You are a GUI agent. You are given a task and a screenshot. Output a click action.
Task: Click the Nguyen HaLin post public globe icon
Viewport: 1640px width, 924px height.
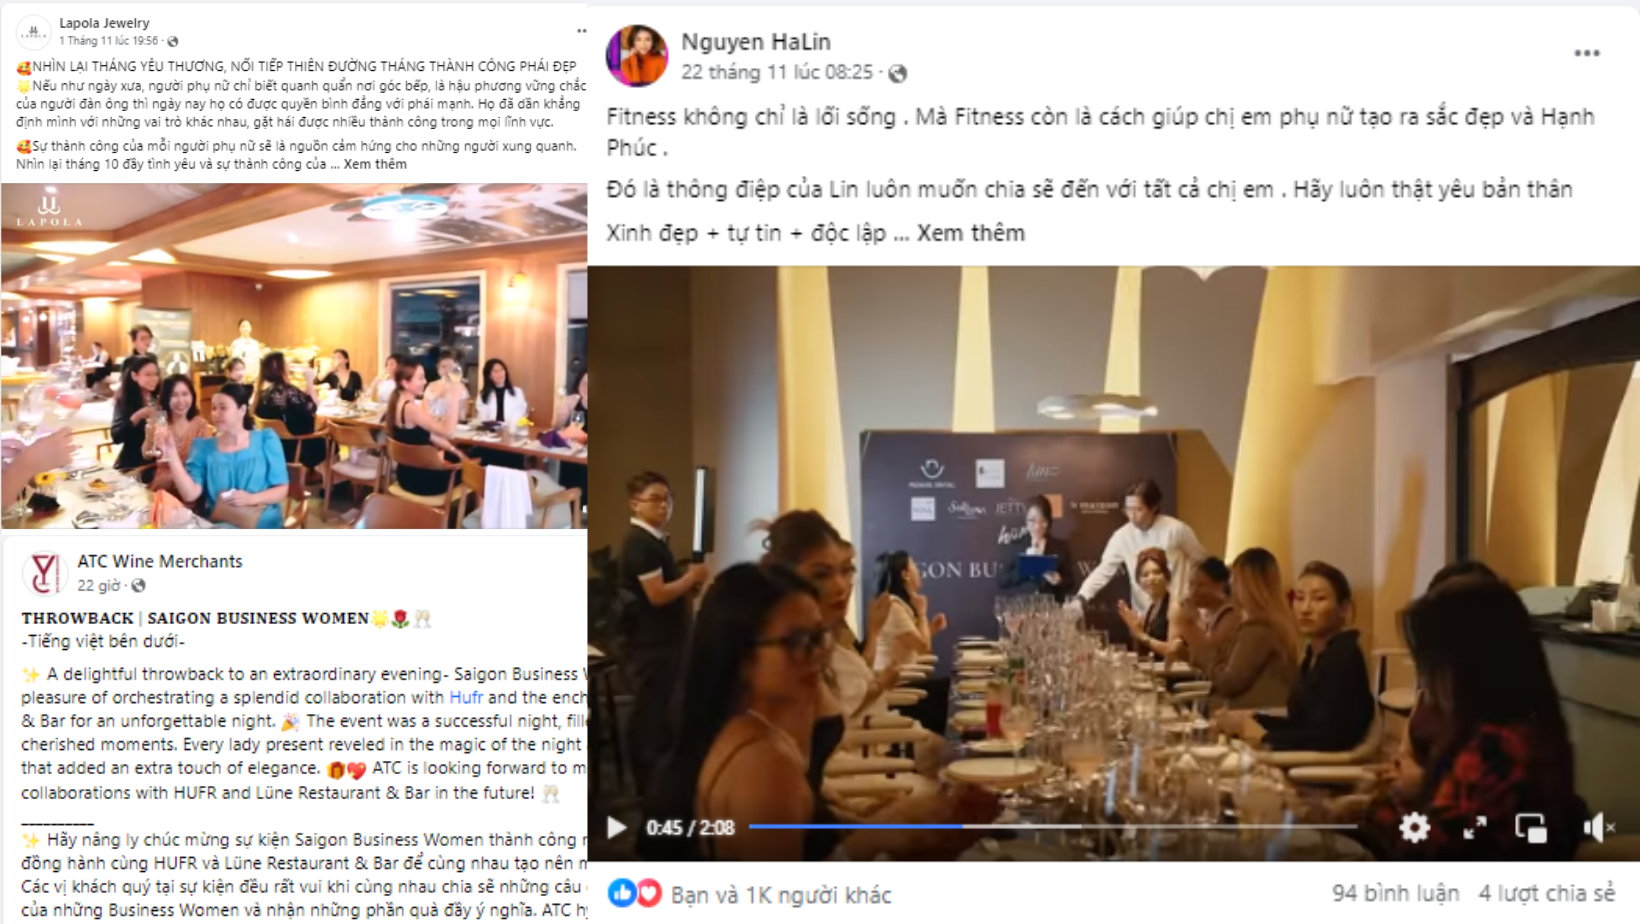click(x=898, y=73)
